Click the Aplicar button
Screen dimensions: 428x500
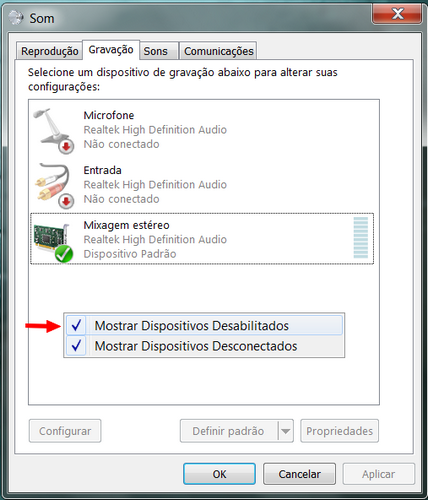[x=379, y=474]
